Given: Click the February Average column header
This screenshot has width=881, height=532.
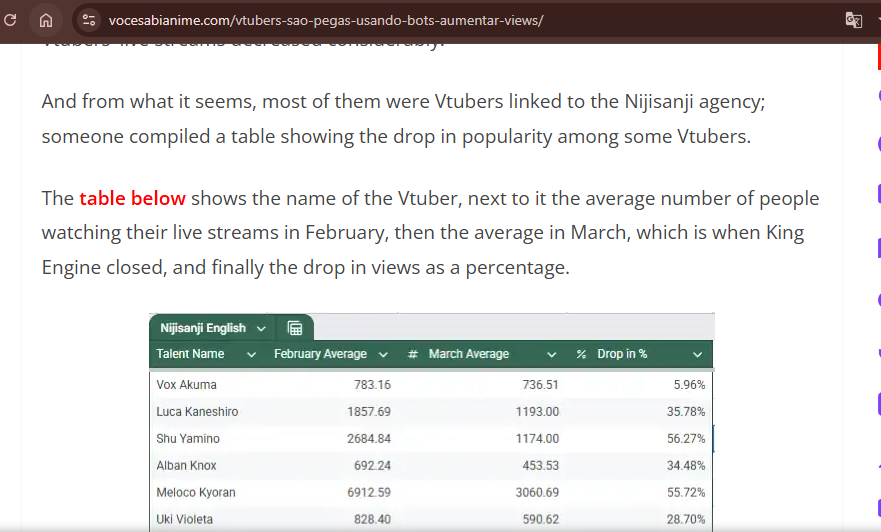Looking at the screenshot, I should coord(320,354).
